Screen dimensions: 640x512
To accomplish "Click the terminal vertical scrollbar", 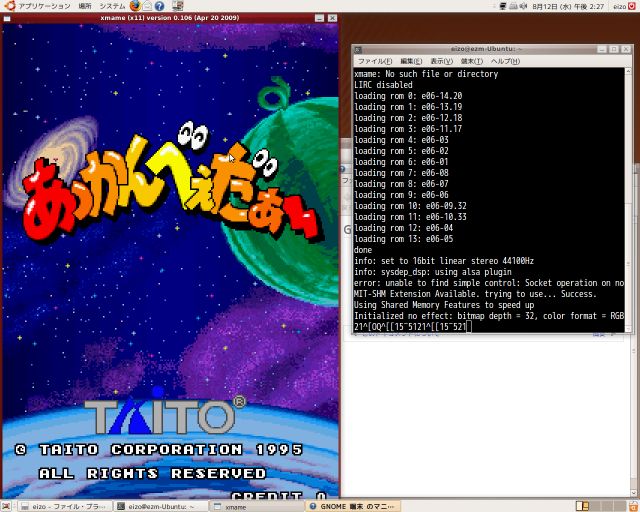I will (628, 200).
